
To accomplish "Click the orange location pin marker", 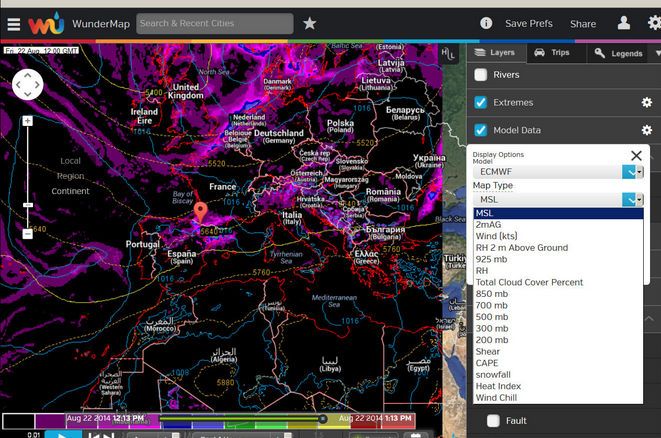I will point(201,212).
